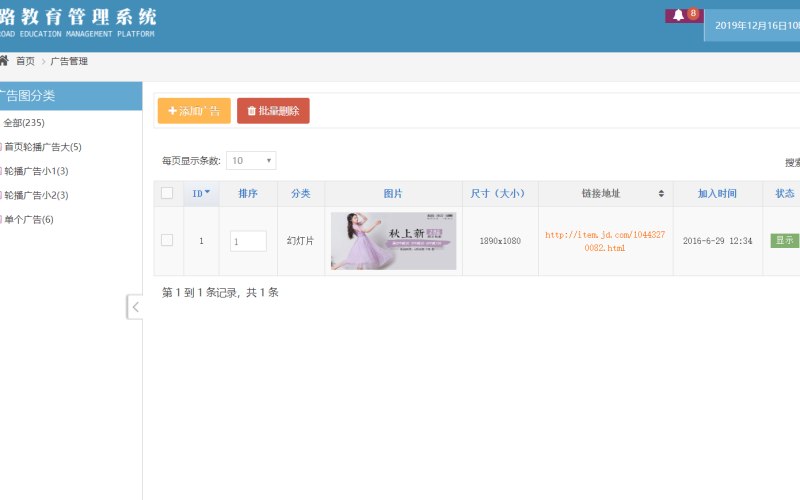Select 轮播广告小1(3) category
Viewport: 800px width, 500px height.
[x=36, y=171]
